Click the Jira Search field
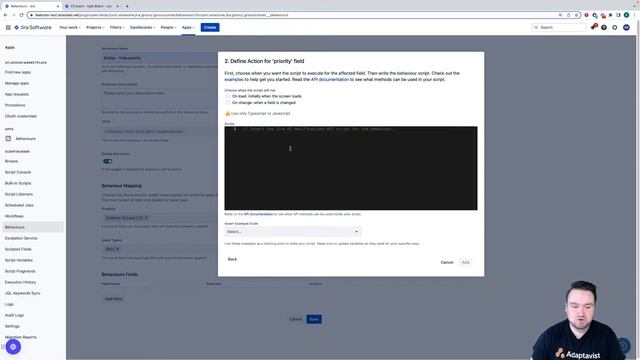Image resolution: width=640 pixels, height=360 pixels. click(x=559, y=27)
